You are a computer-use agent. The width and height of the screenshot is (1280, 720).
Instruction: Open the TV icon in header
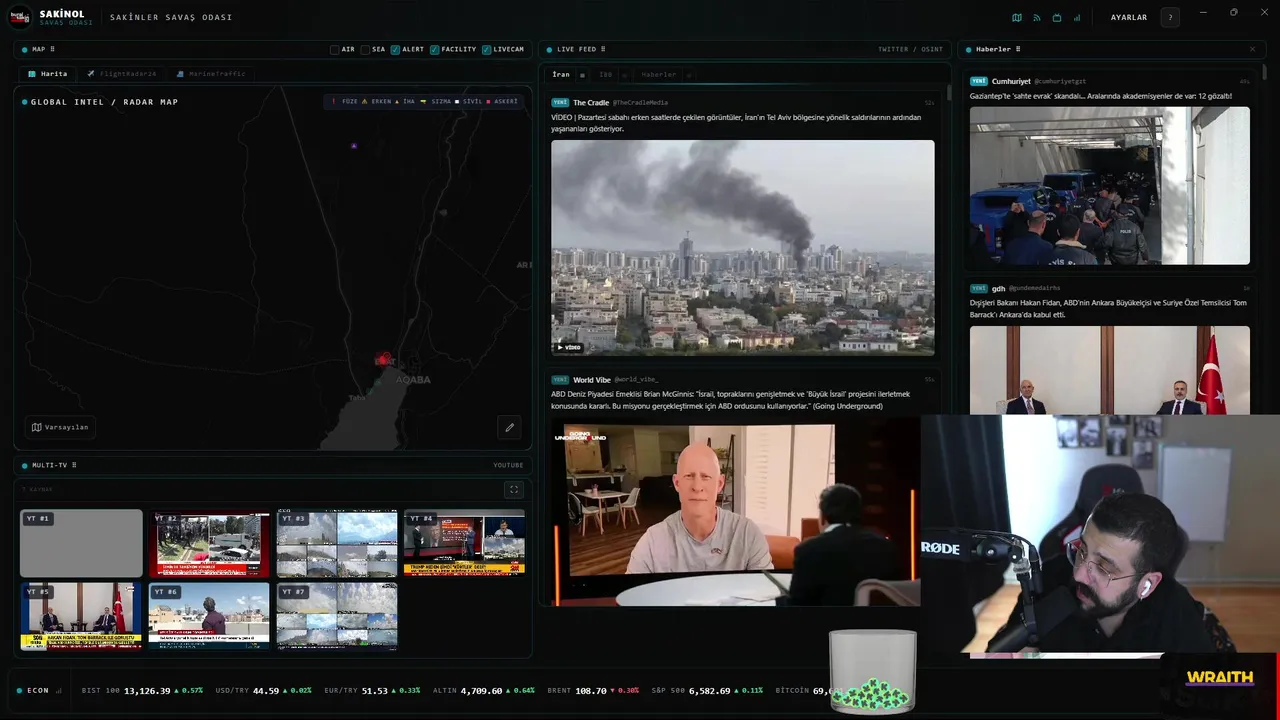pos(1057,17)
